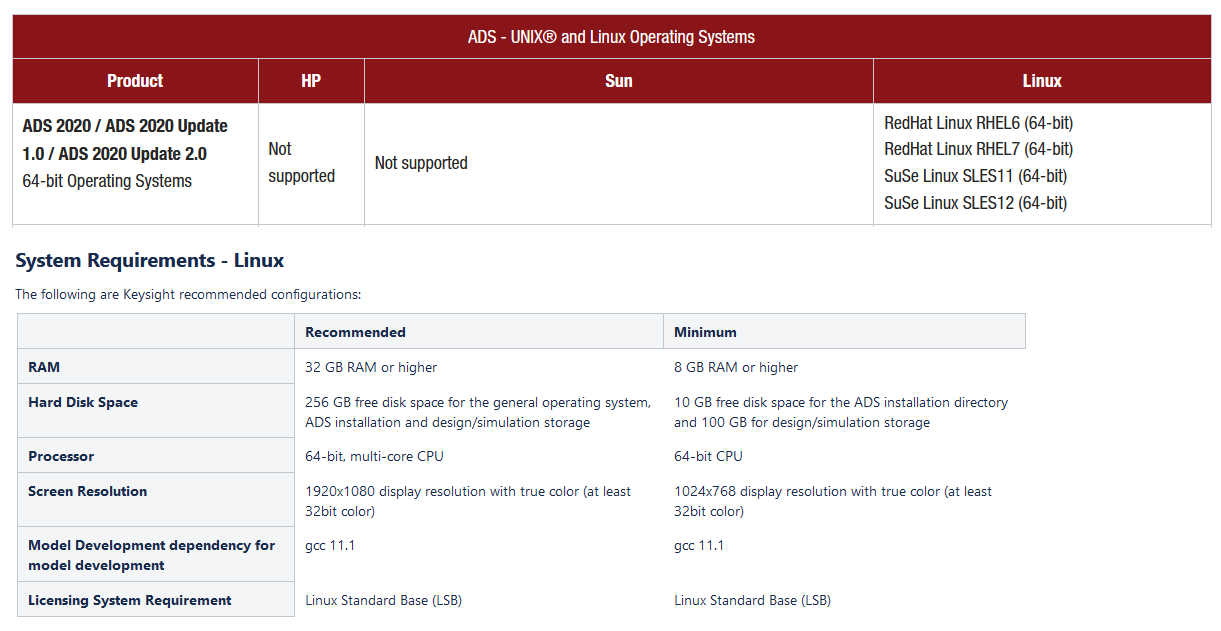The height and width of the screenshot is (631, 1221).
Task: Click '10 GB free disk space' minimum cell
Action: [841, 412]
